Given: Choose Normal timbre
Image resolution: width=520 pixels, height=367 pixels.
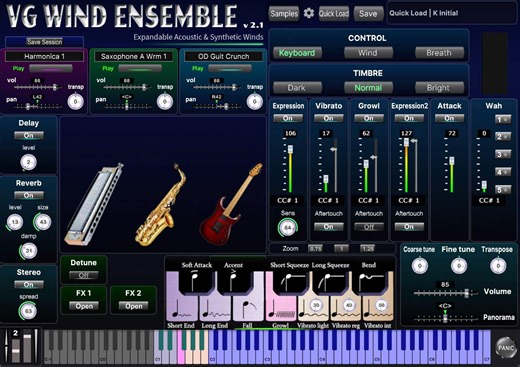Looking at the screenshot, I should [x=368, y=88].
